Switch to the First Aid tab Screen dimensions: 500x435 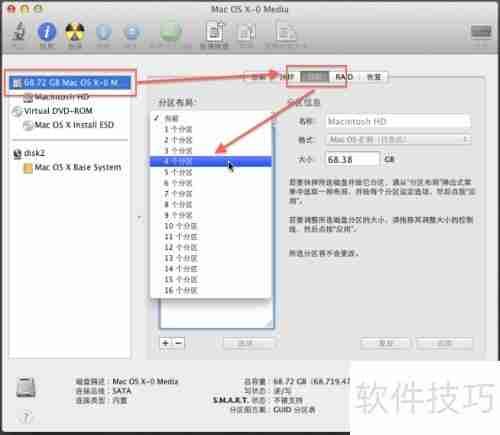point(259,77)
